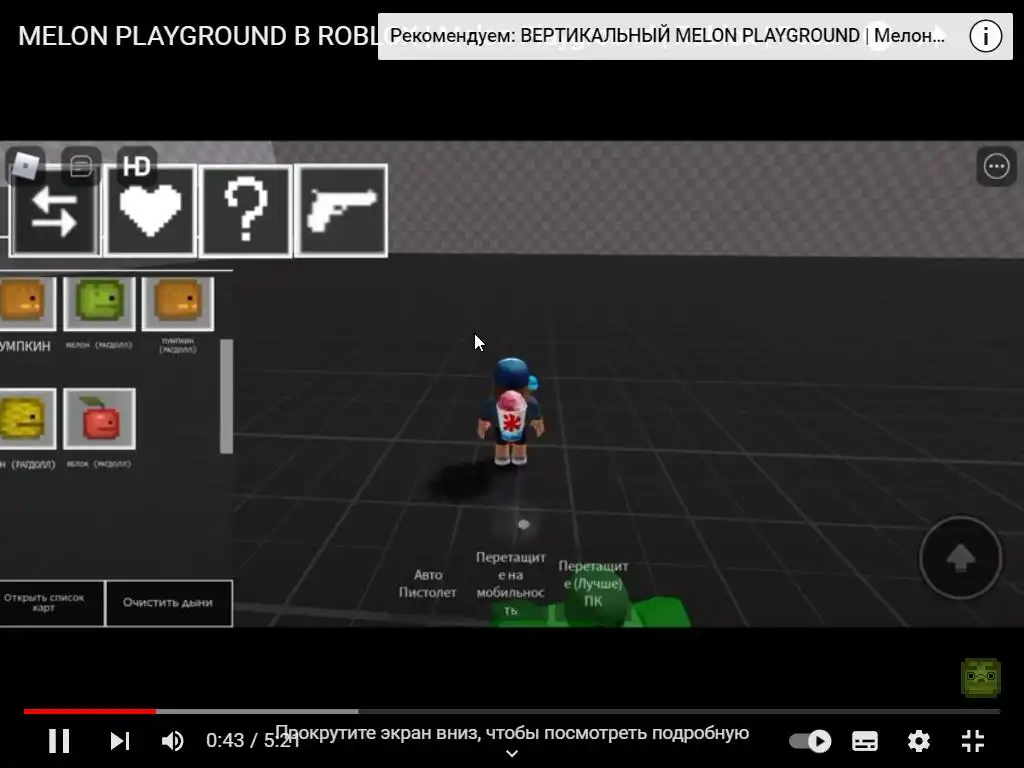The image size is (1024, 768).
Task: Toggle the autoplay switch
Action: [810, 741]
